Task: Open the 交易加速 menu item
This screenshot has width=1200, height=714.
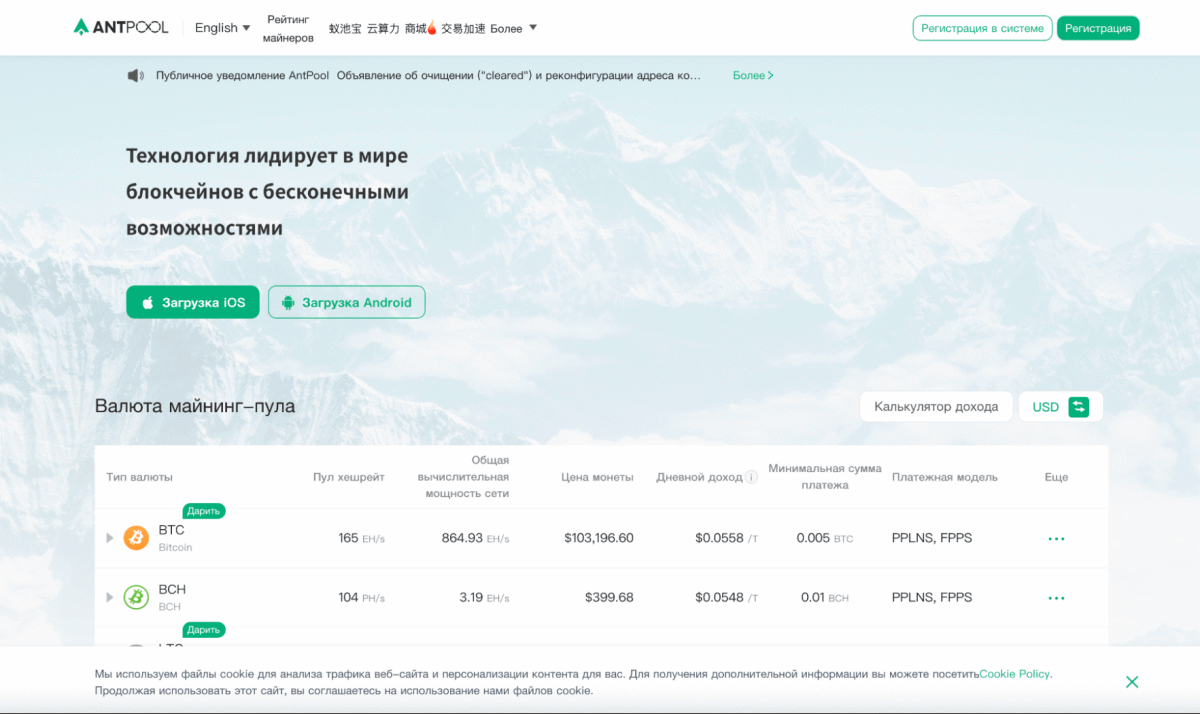Action: 463,28
